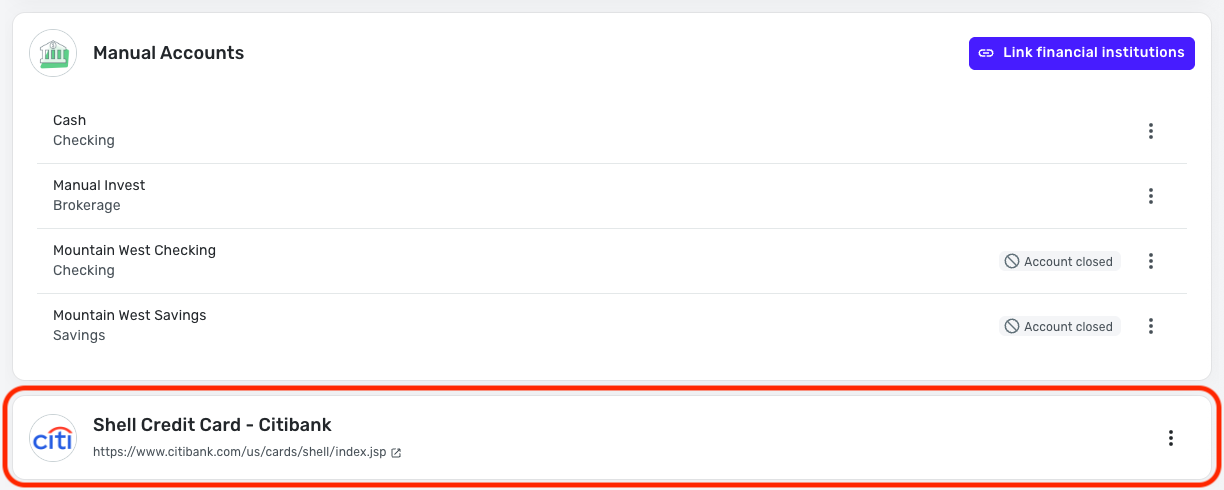Image resolution: width=1224 pixels, height=490 pixels.
Task: Select the Mountain West Checking account name
Action: tap(134, 250)
